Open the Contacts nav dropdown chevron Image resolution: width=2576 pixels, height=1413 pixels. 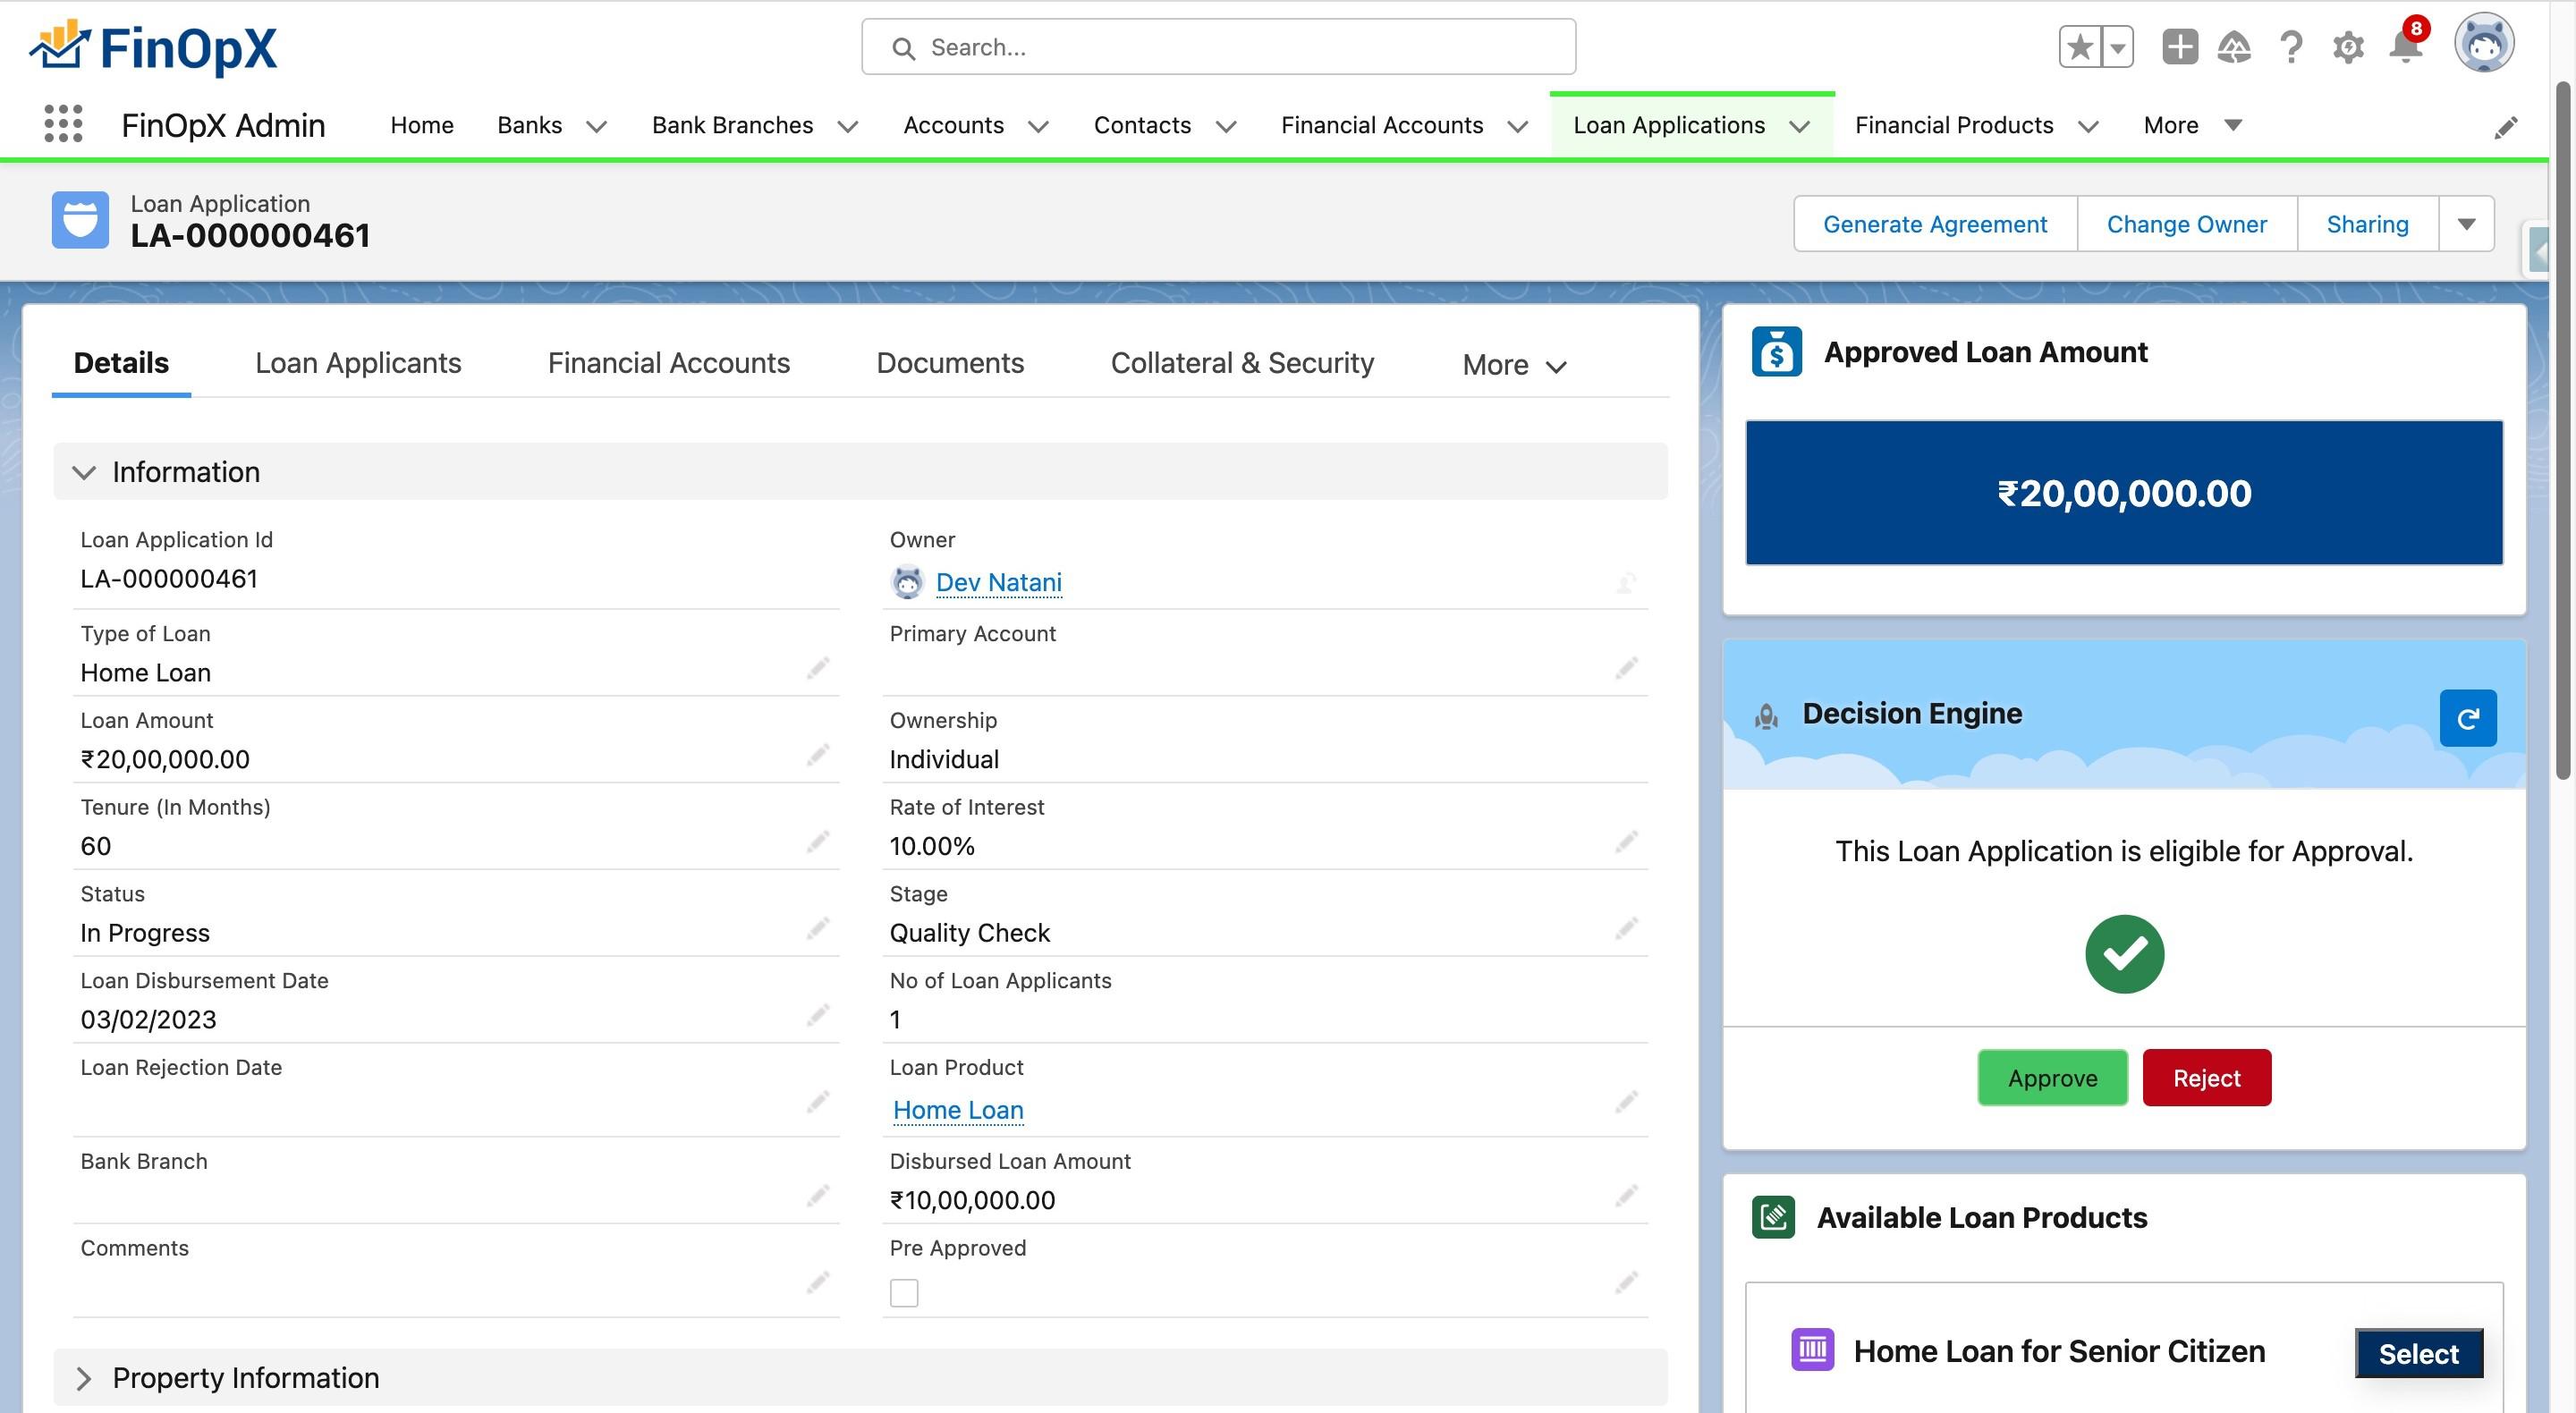[x=1226, y=126]
